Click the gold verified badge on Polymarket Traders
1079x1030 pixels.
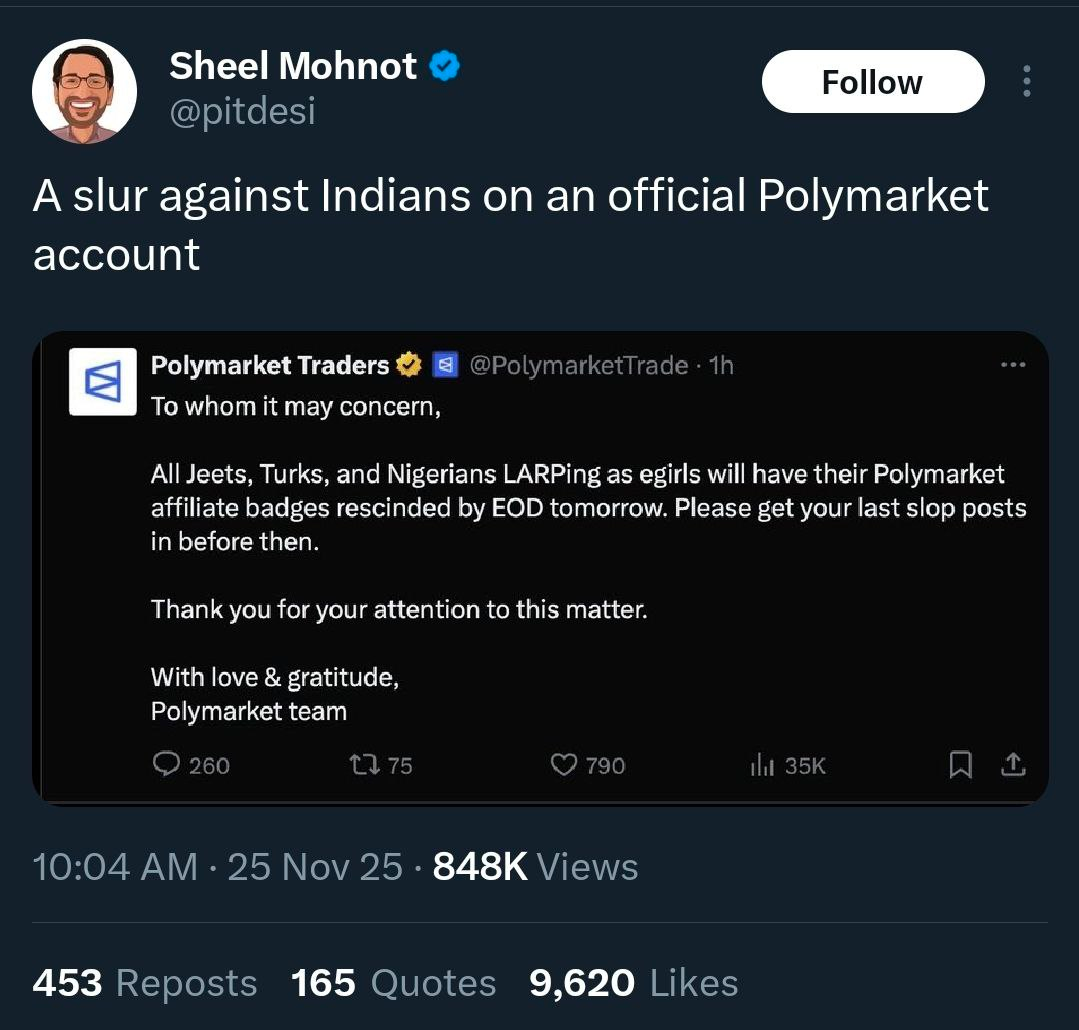pos(409,366)
